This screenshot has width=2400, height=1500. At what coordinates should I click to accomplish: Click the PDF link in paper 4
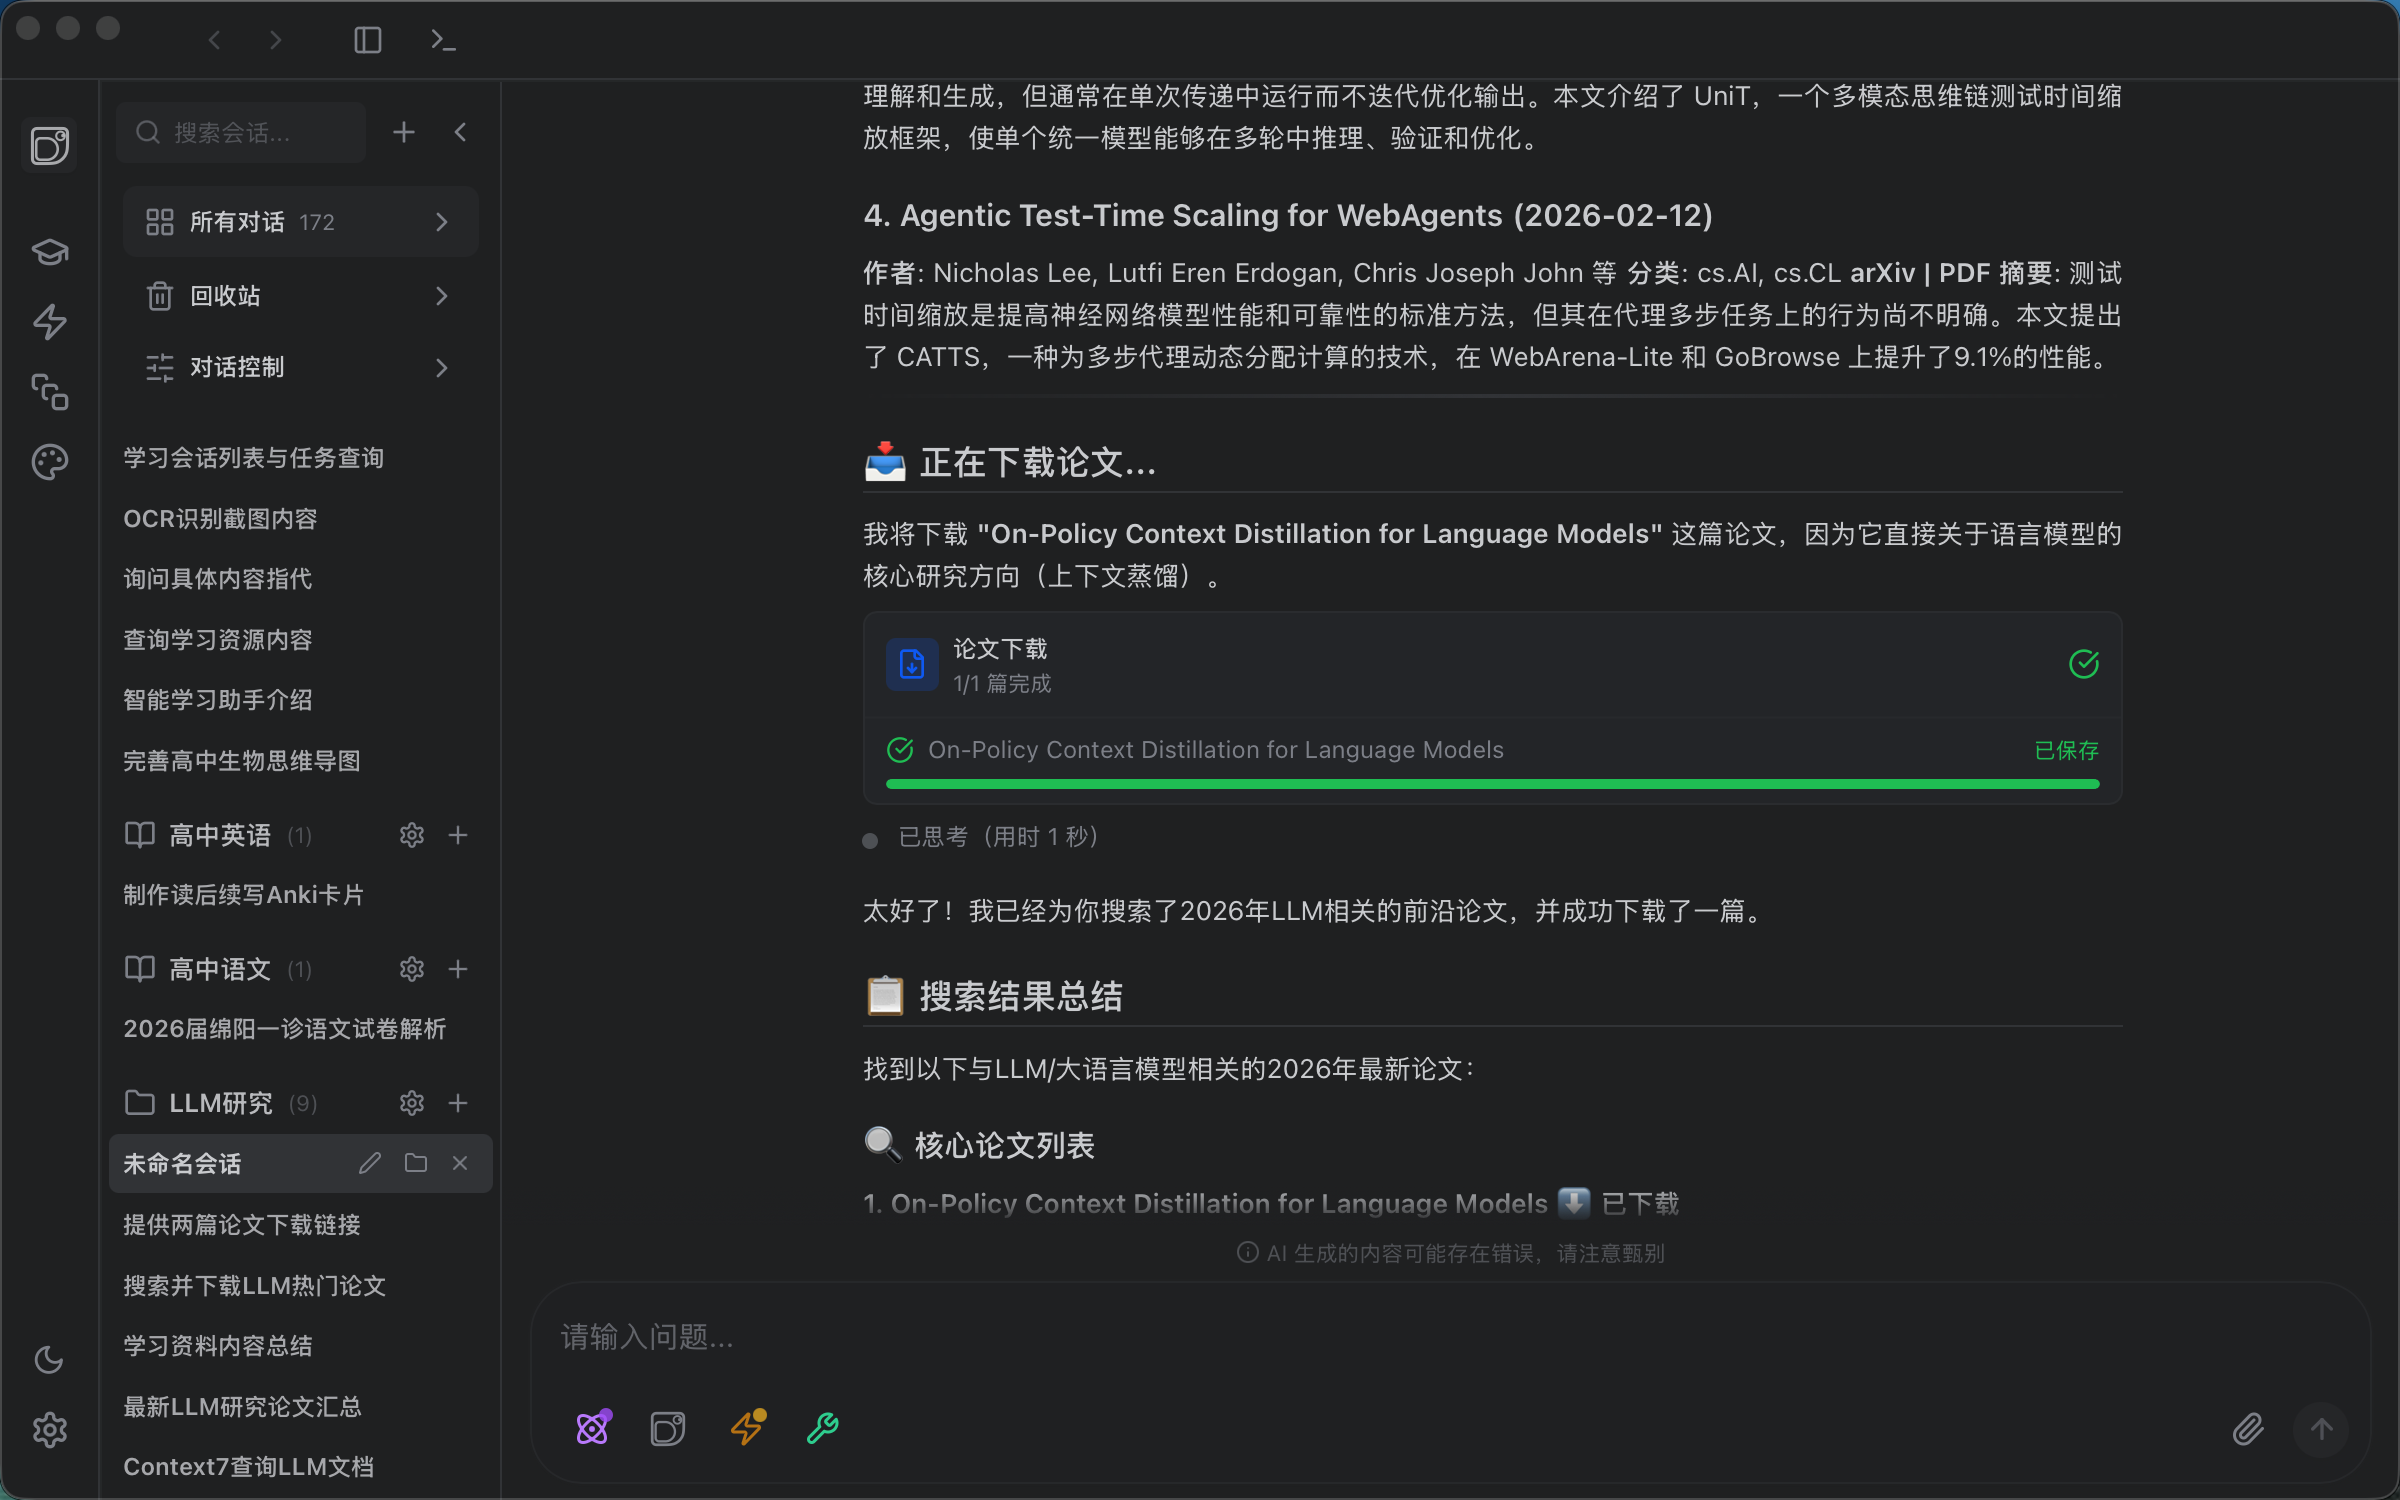coord(1964,273)
